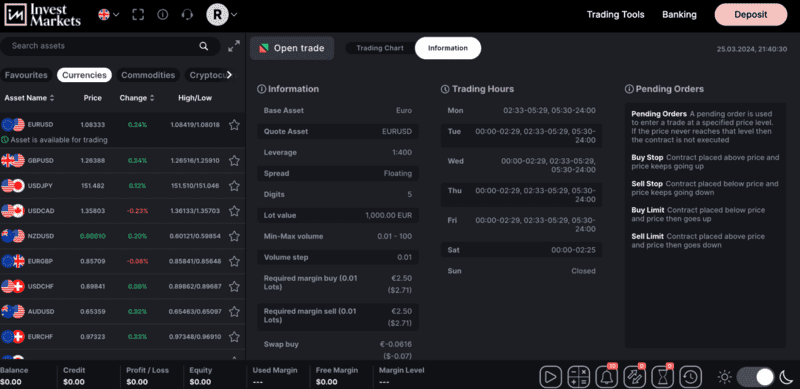Select the EURCHF asset row
The image size is (800, 389).
coord(122,336)
